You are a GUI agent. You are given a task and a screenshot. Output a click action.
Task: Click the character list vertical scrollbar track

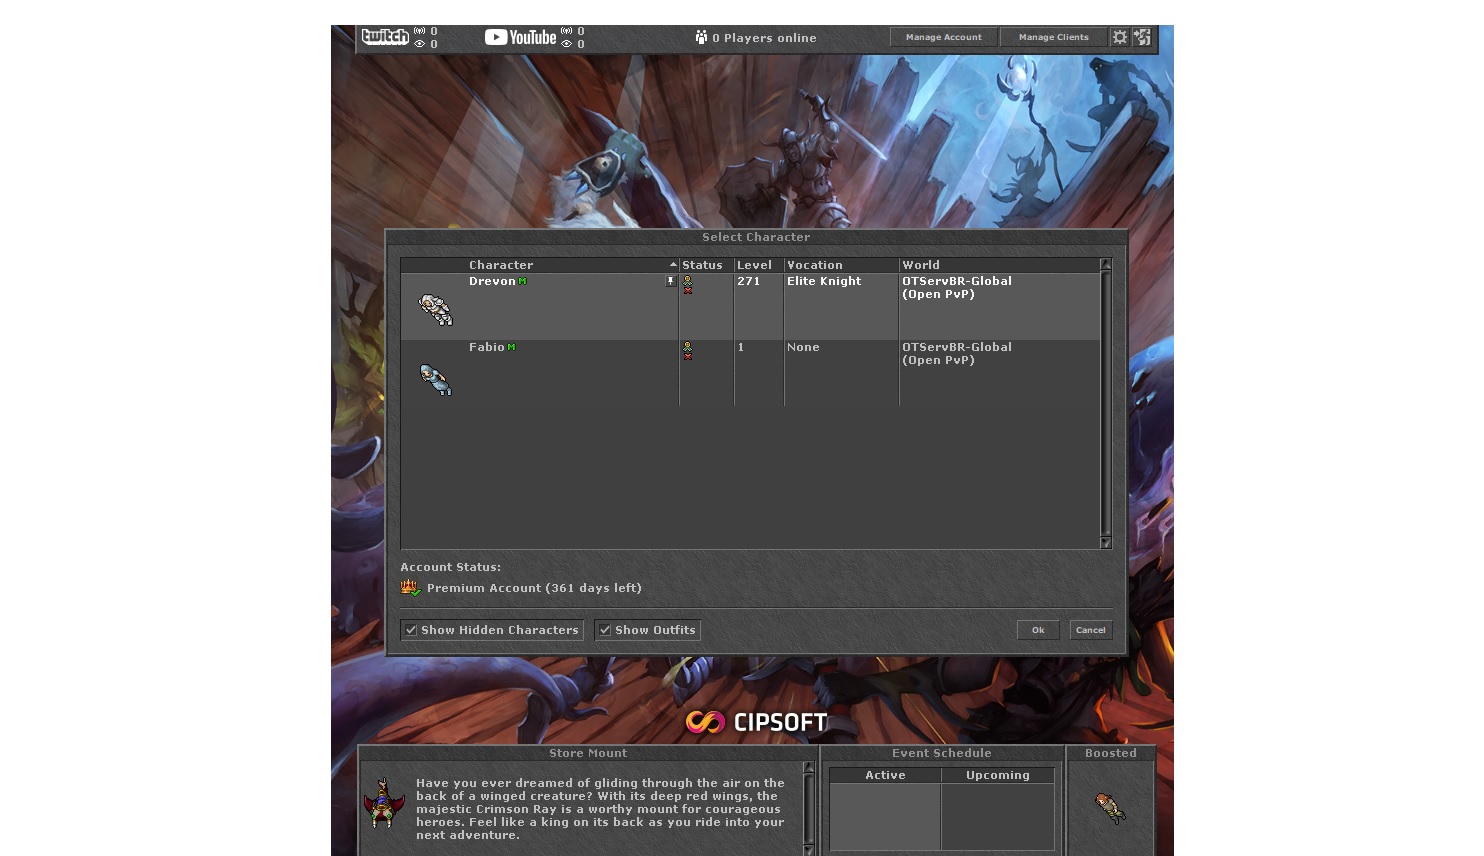[1106, 404]
